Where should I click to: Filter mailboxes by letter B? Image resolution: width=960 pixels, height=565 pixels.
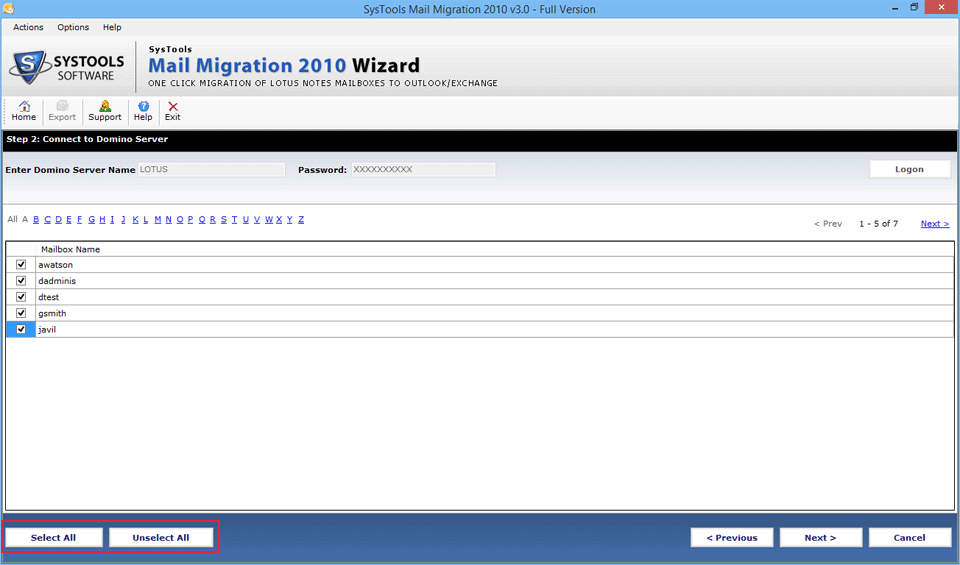pos(36,219)
